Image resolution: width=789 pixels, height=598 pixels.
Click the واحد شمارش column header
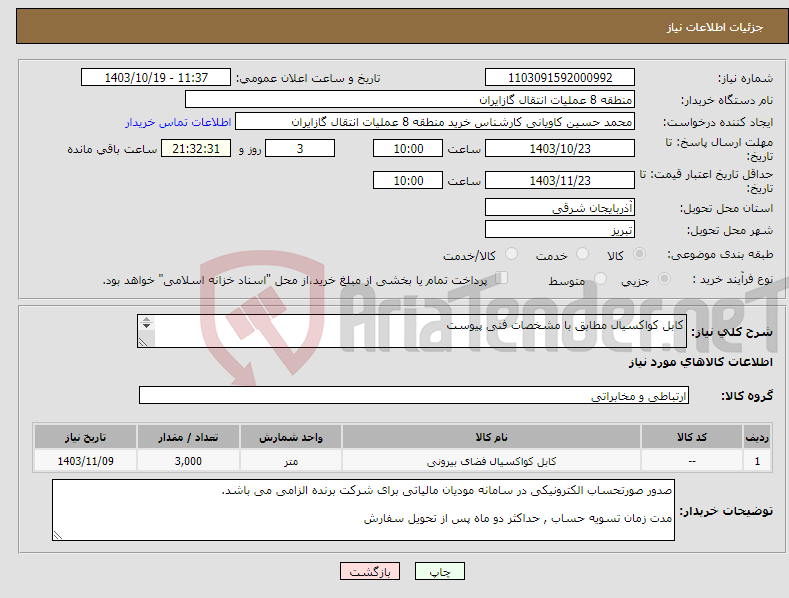291,437
